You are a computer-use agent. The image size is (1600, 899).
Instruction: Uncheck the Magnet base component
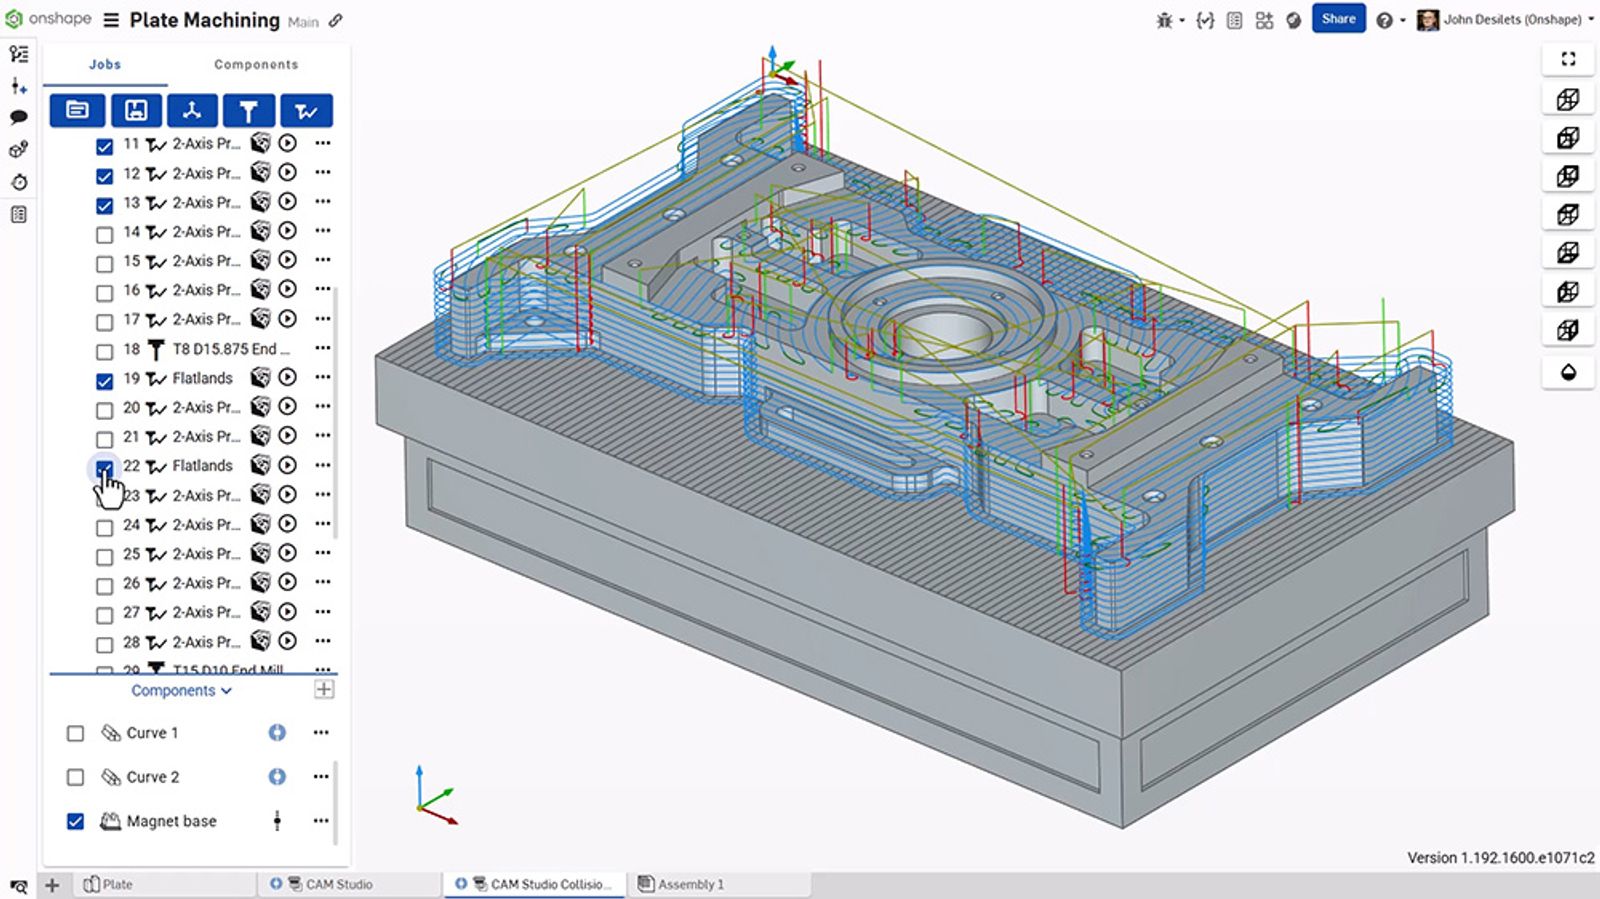(x=75, y=821)
